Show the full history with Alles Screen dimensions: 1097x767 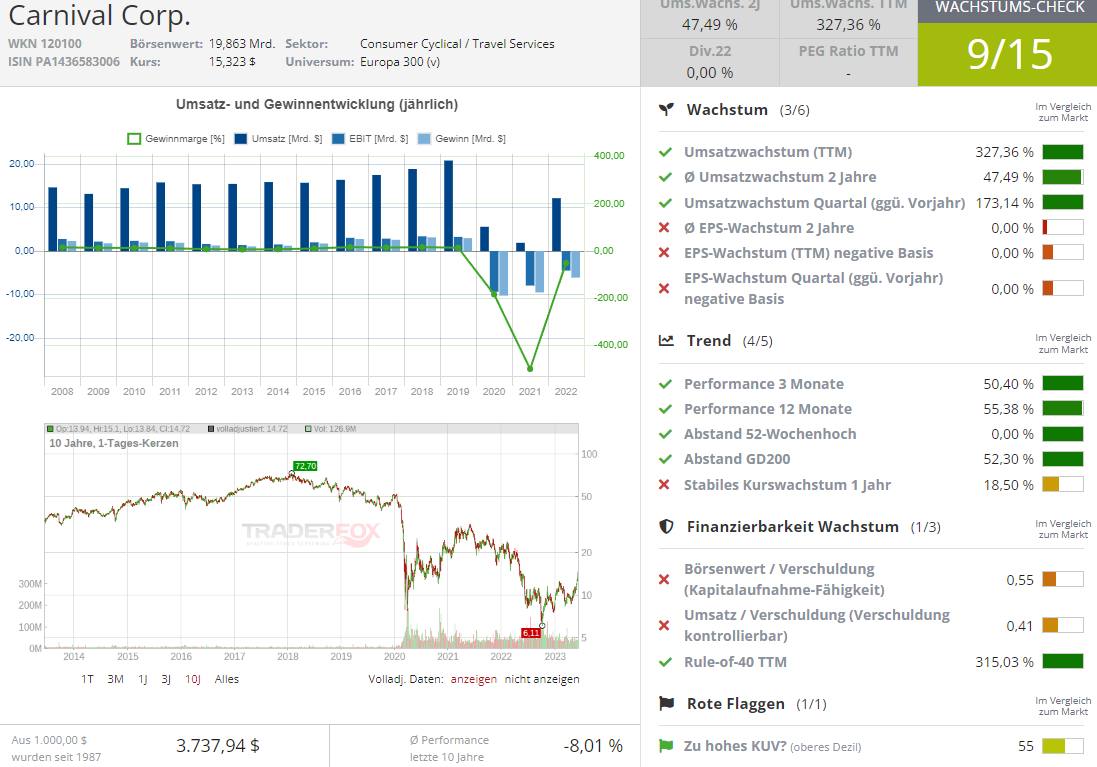tap(227, 679)
